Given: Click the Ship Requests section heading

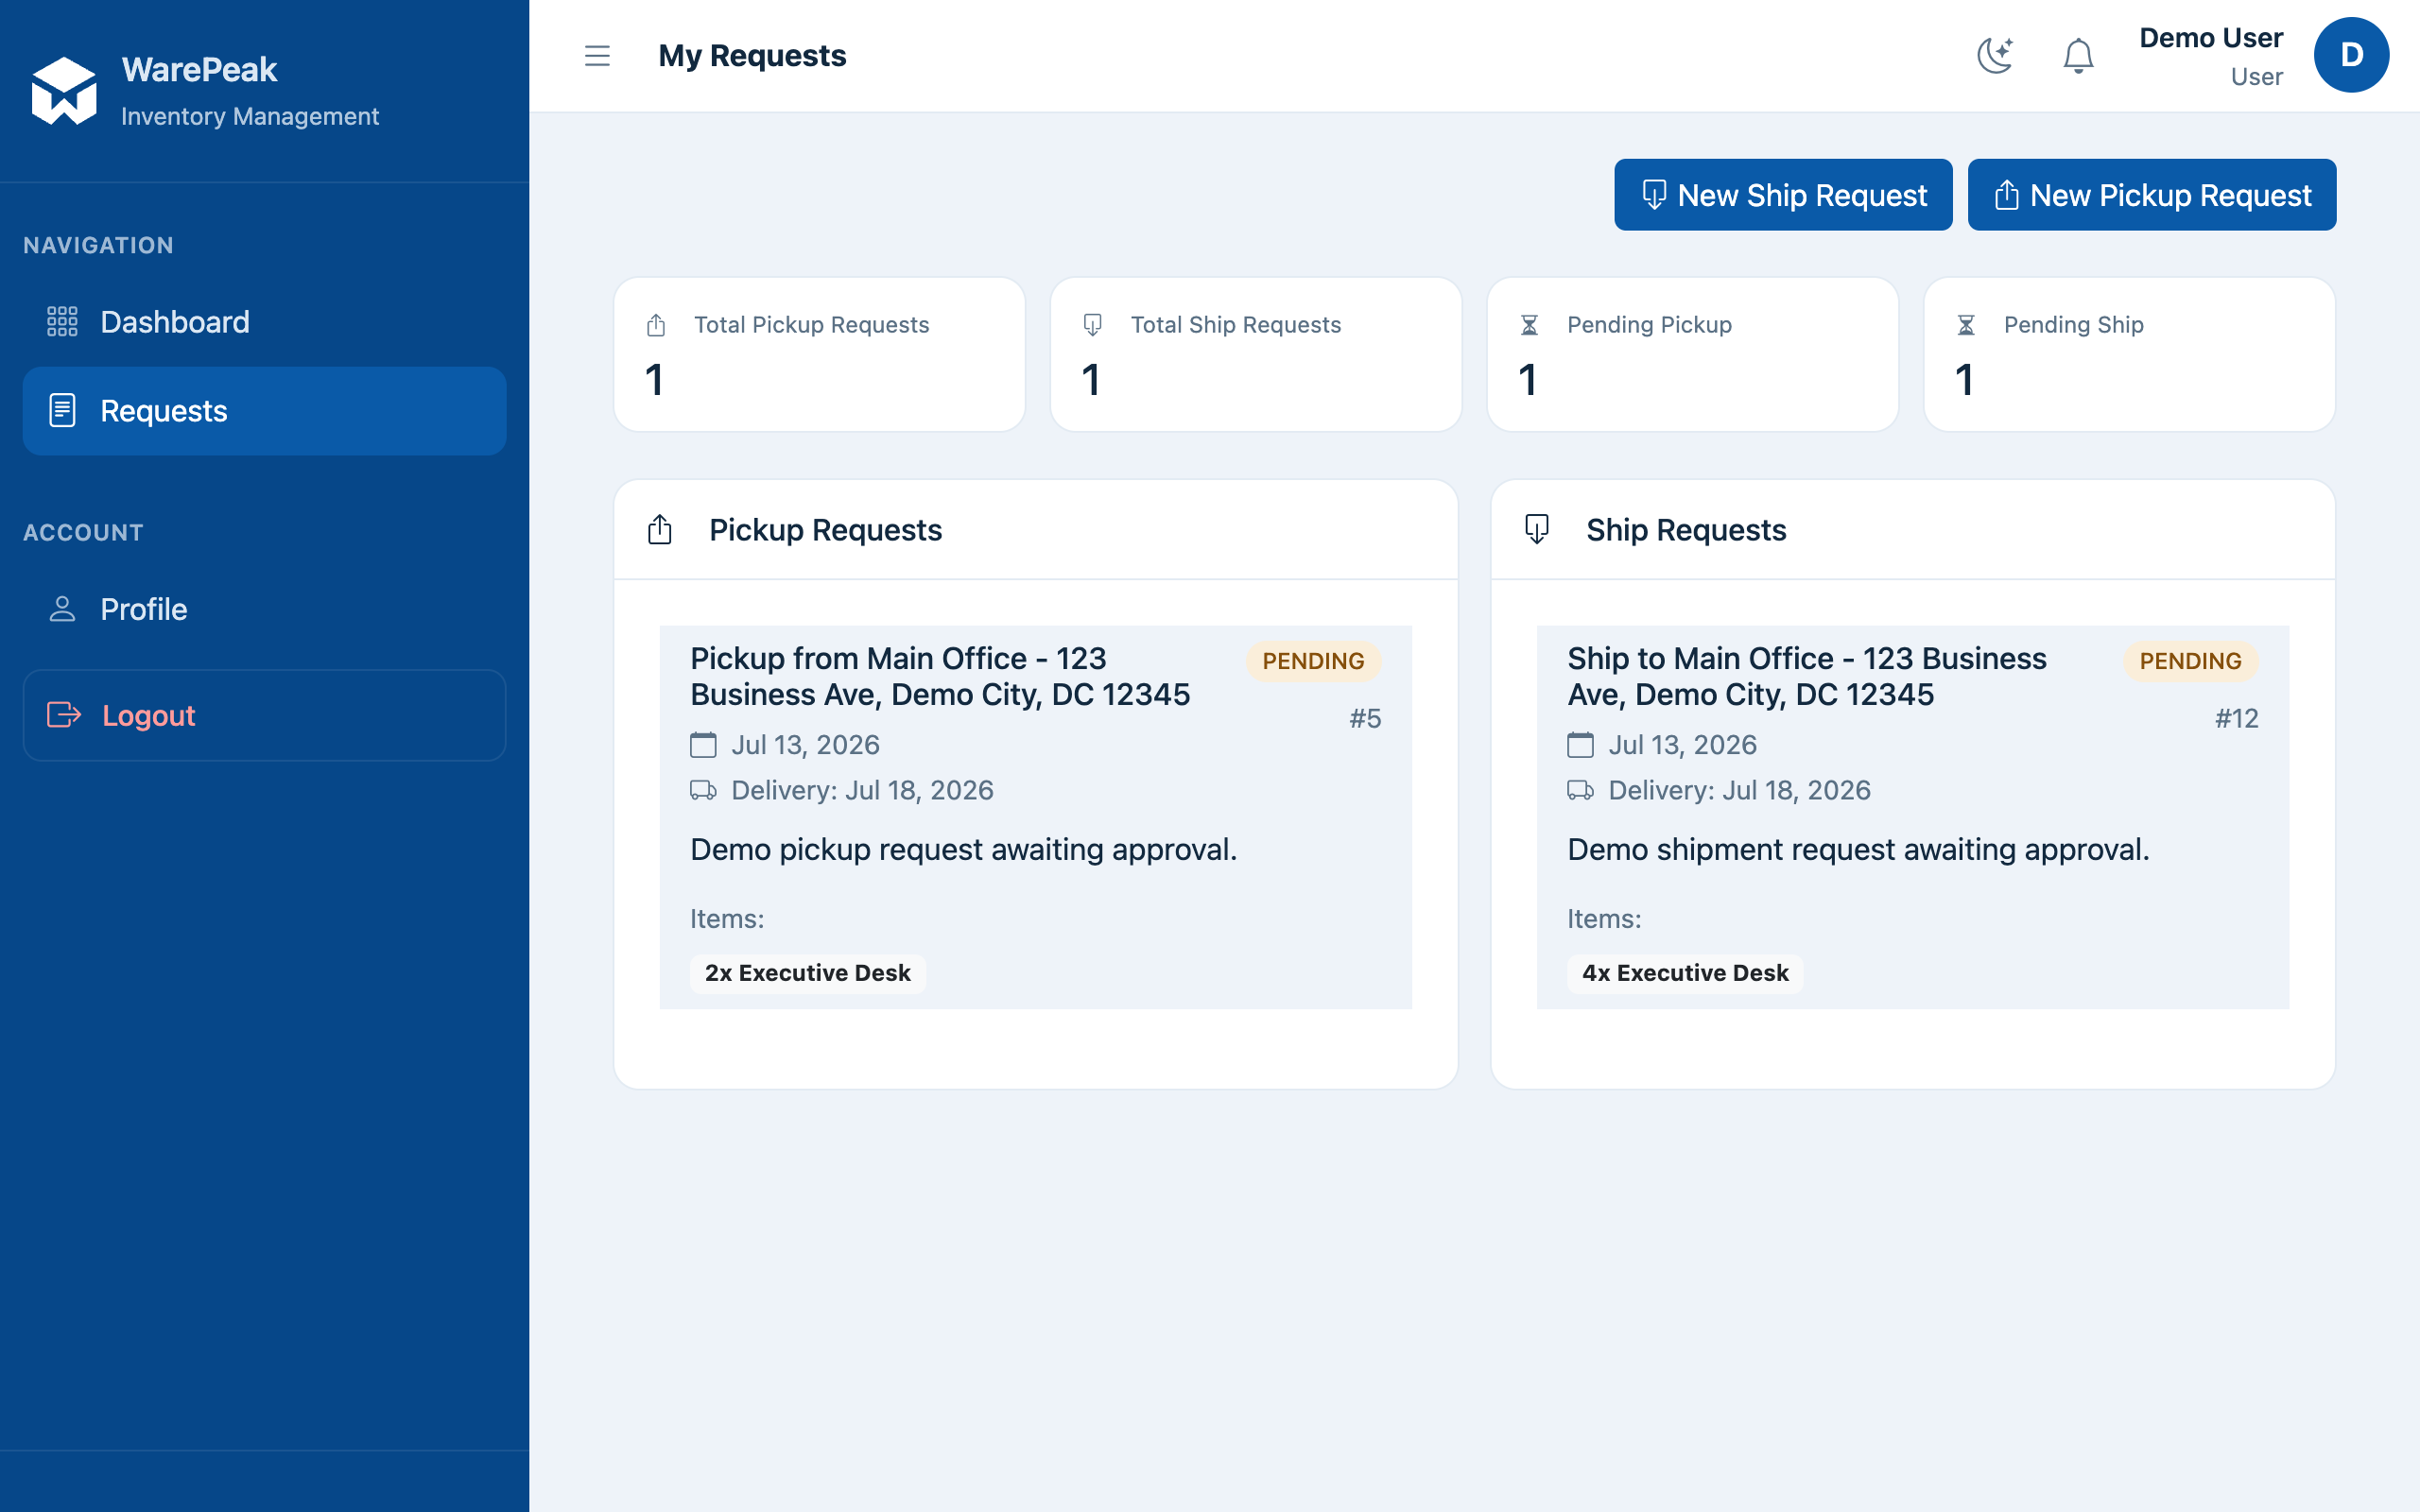Looking at the screenshot, I should (1686, 530).
